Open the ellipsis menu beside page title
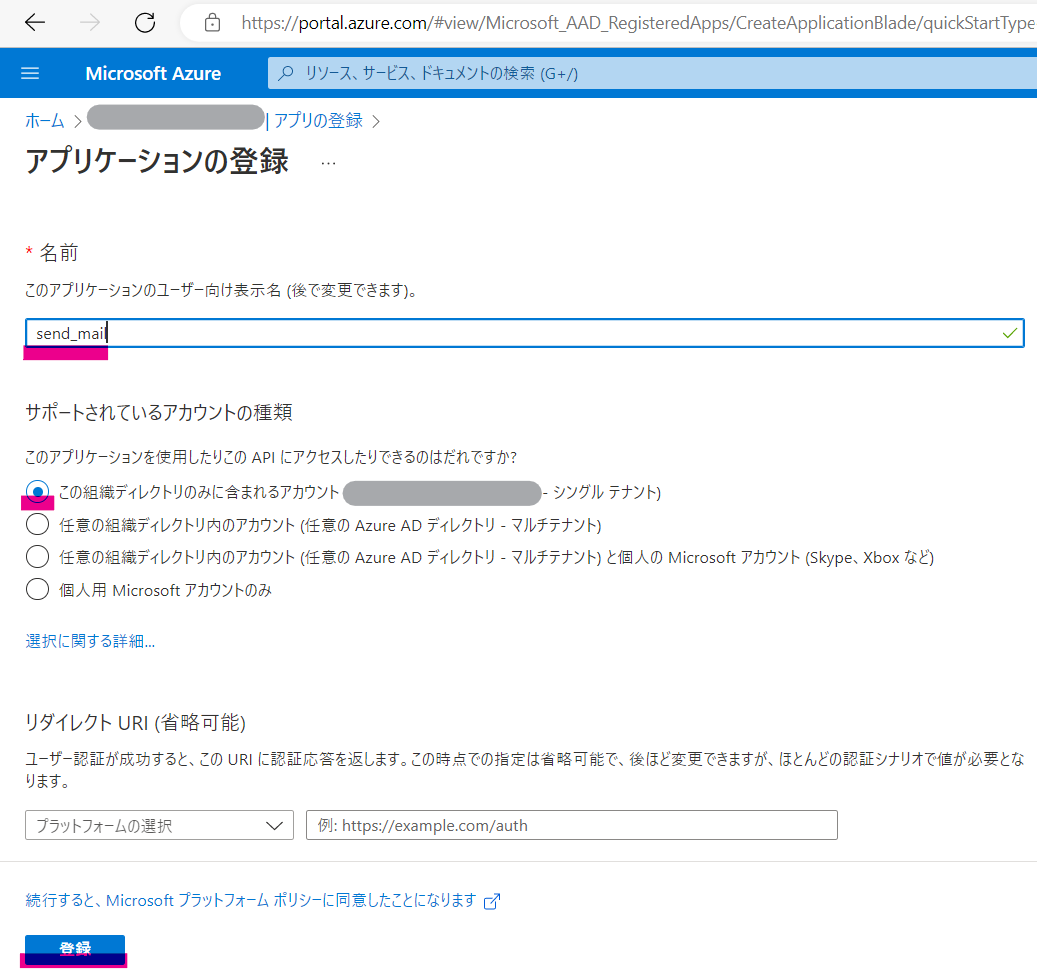The height and width of the screenshot is (975, 1037). tap(328, 163)
